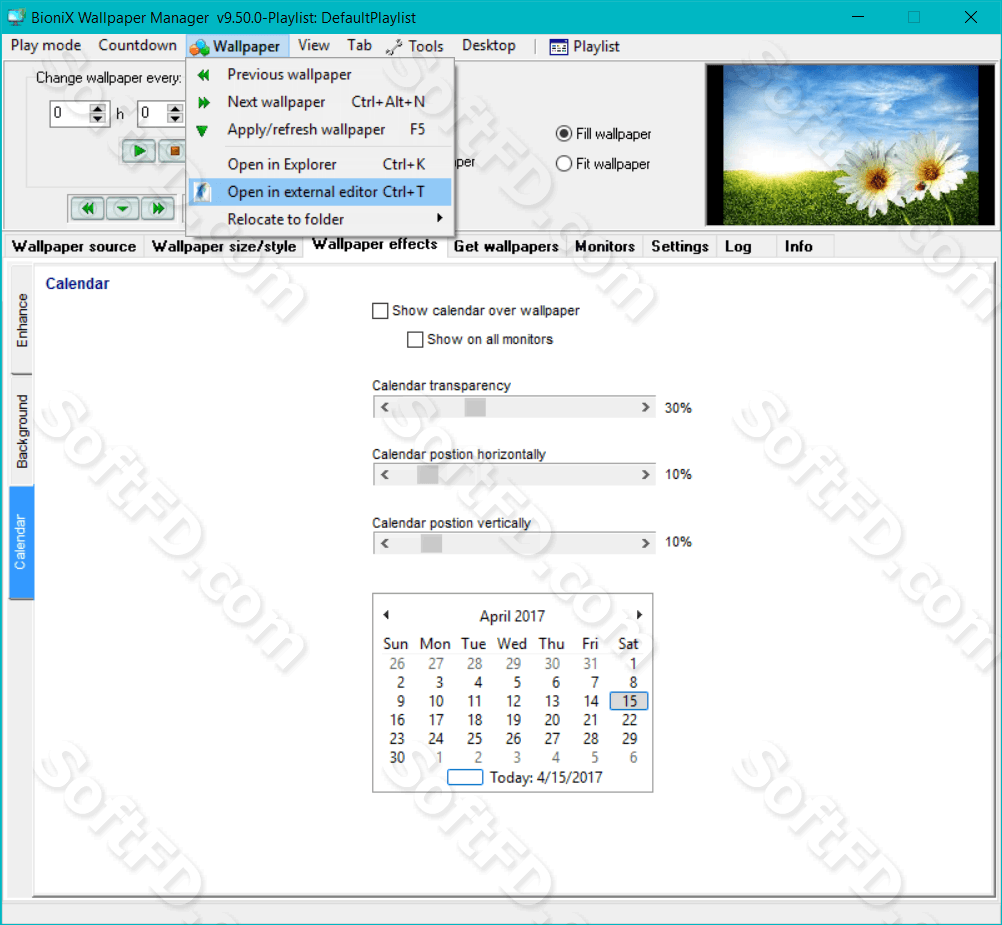The image size is (1002, 925).
Task: Select the Fit wallpaper radio button
Action: click(564, 164)
